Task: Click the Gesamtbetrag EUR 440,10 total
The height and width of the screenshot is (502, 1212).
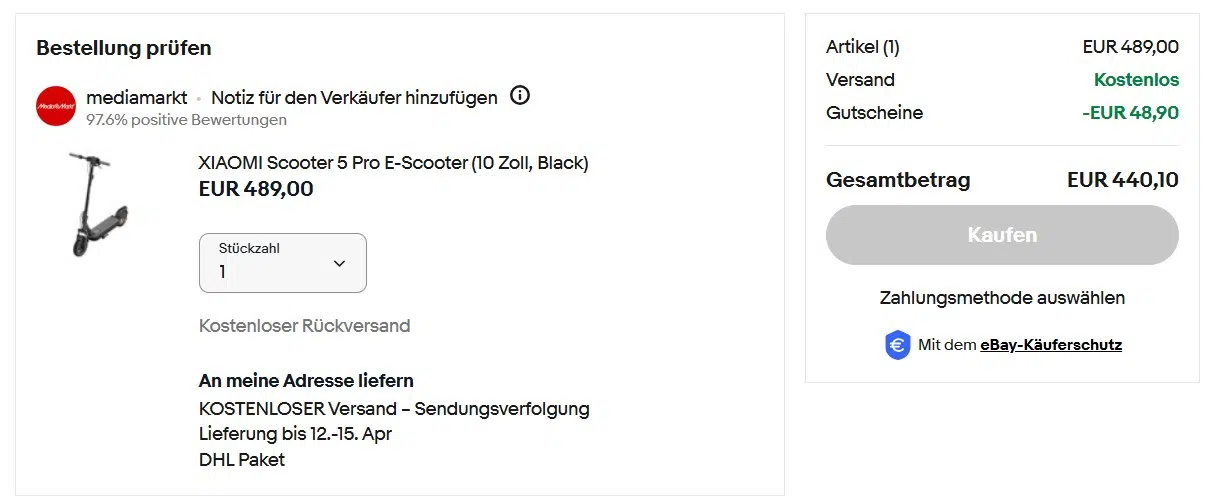Action: (x=1123, y=181)
